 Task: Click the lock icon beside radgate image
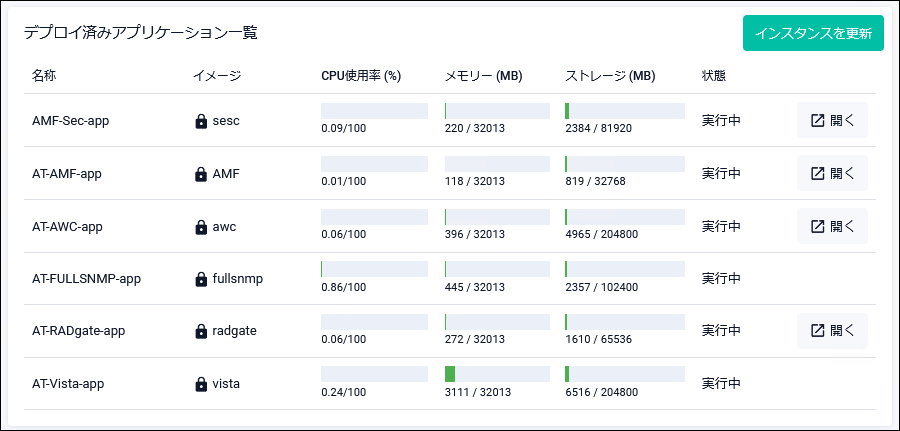201,331
